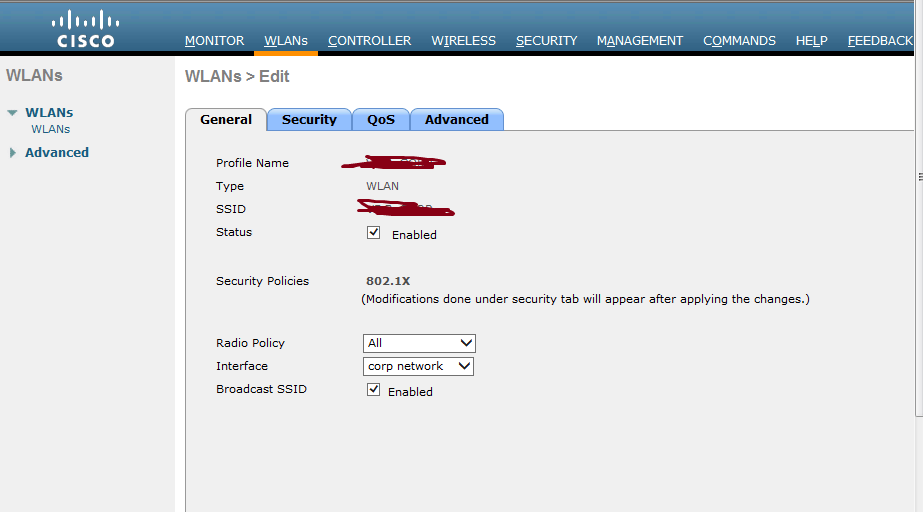This screenshot has height=512, width=923.
Task: Open the Radio Policy dropdown
Action: [419, 343]
